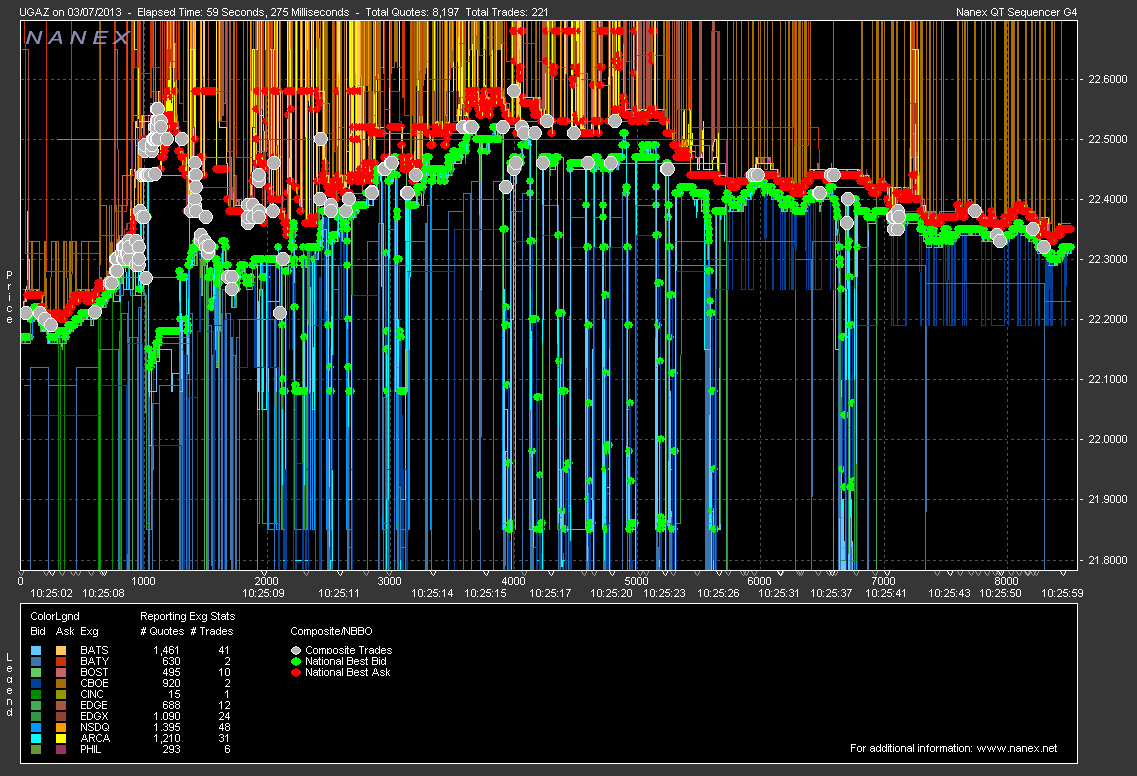Click the '# Quotes' column header

(x=162, y=632)
